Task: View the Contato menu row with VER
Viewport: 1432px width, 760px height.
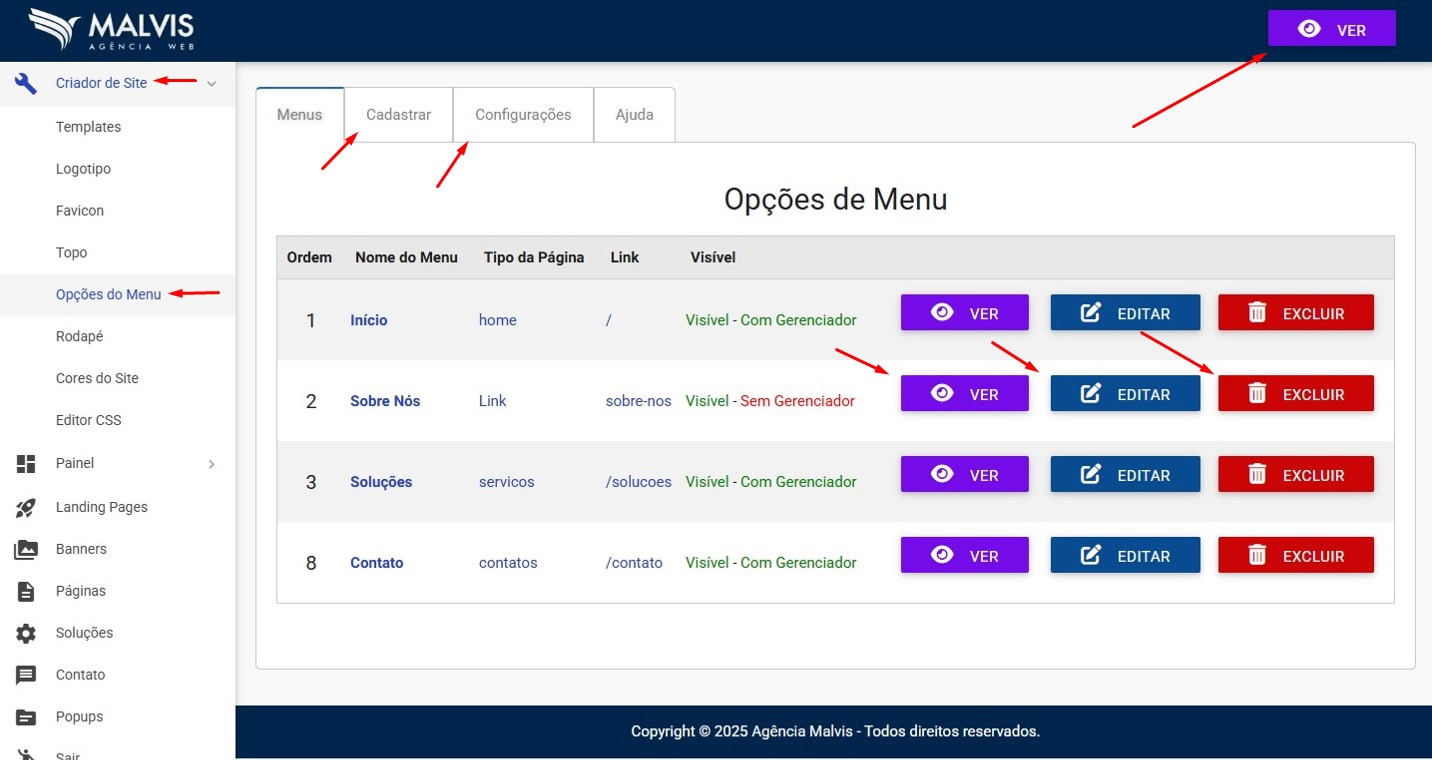Action: point(964,556)
